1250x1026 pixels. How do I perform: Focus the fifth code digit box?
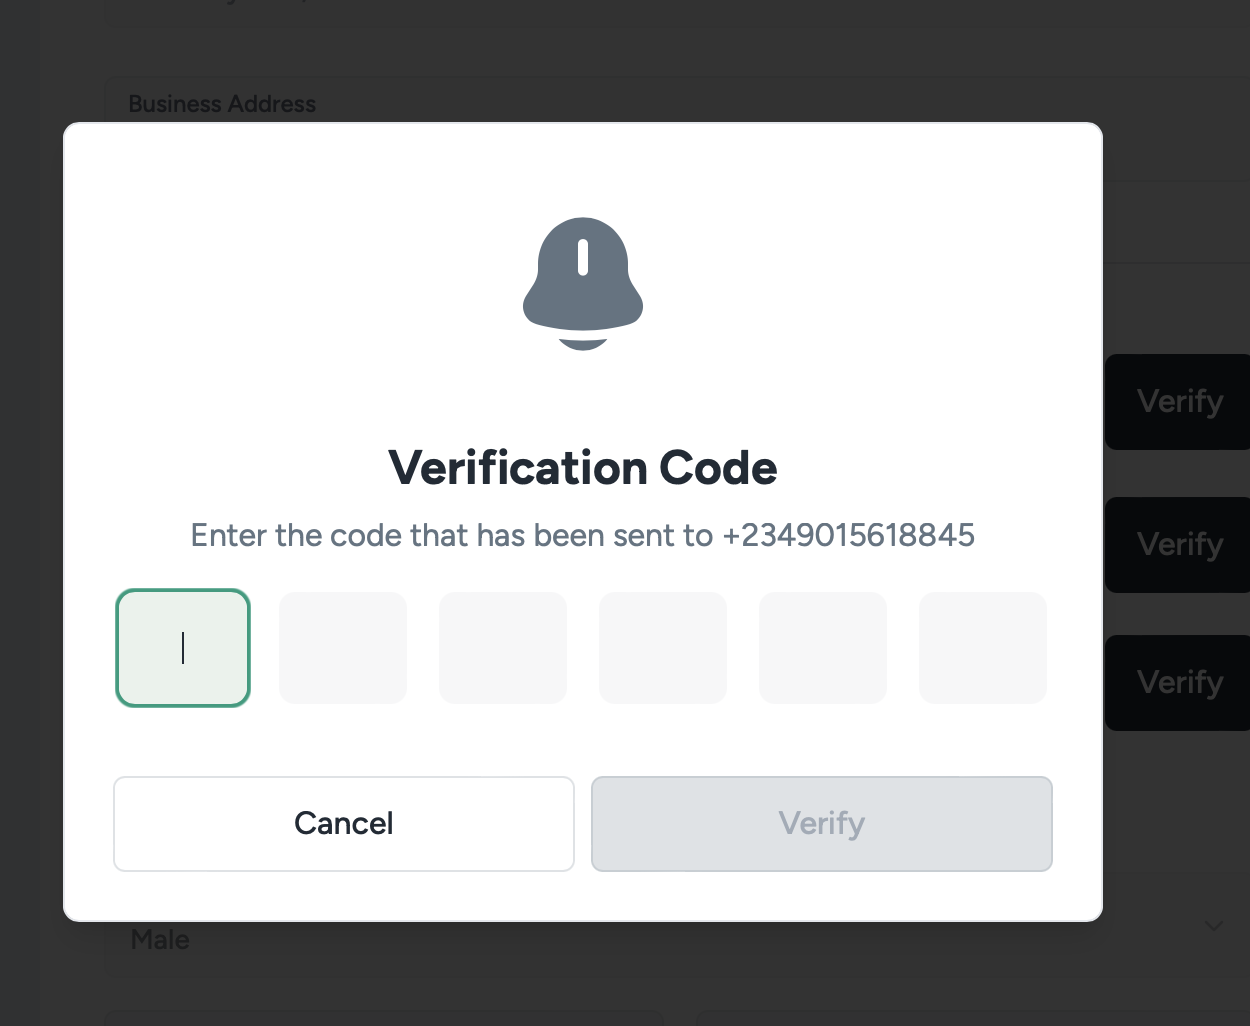[x=823, y=648]
